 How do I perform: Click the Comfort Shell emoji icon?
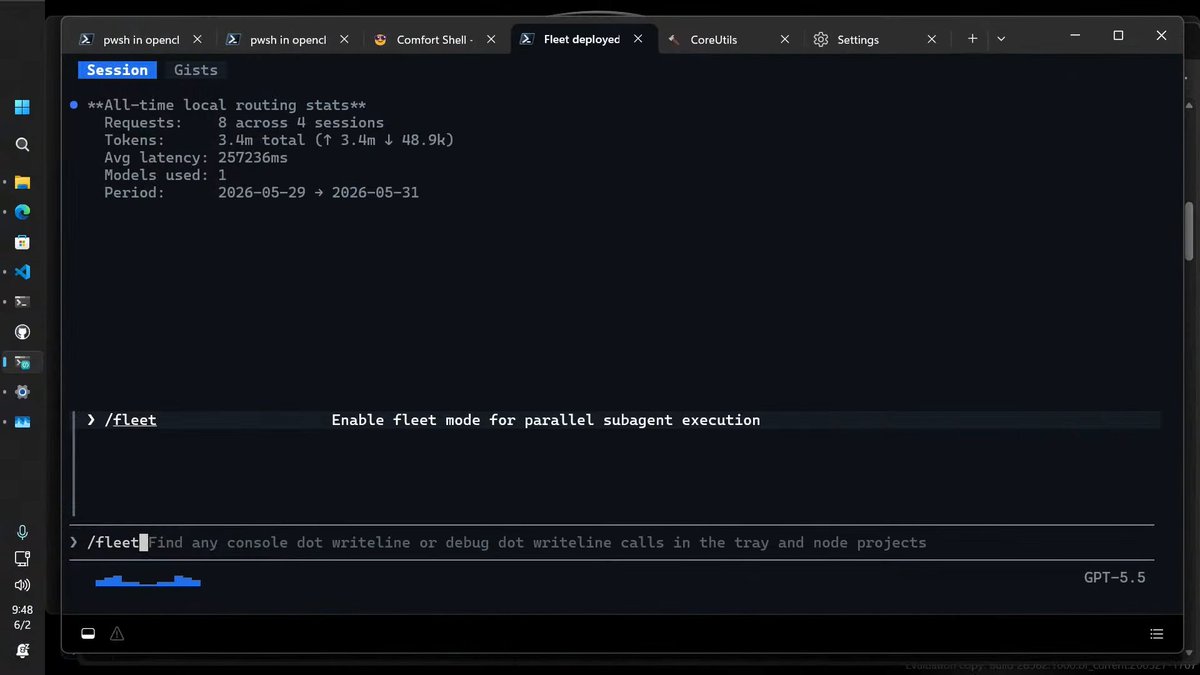pos(380,40)
